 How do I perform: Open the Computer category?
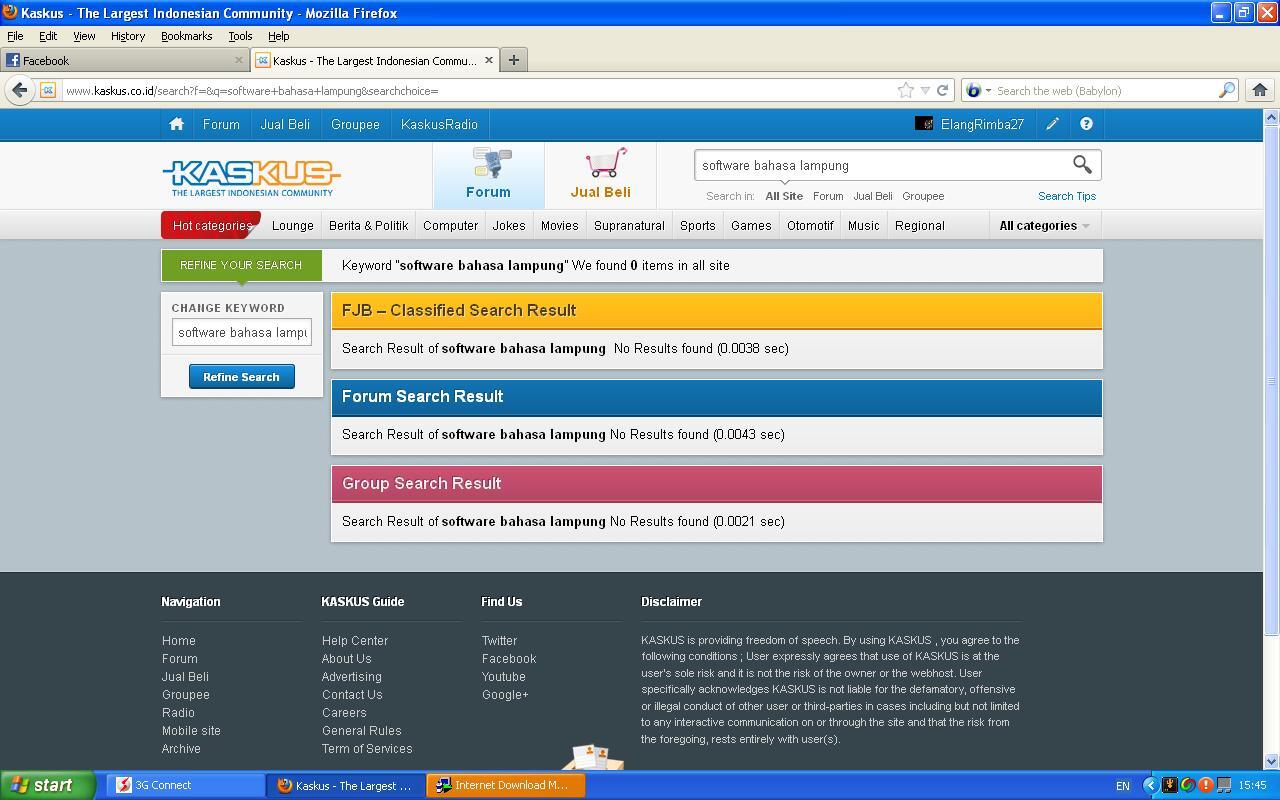pyautogui.click(x=450, y=225)
